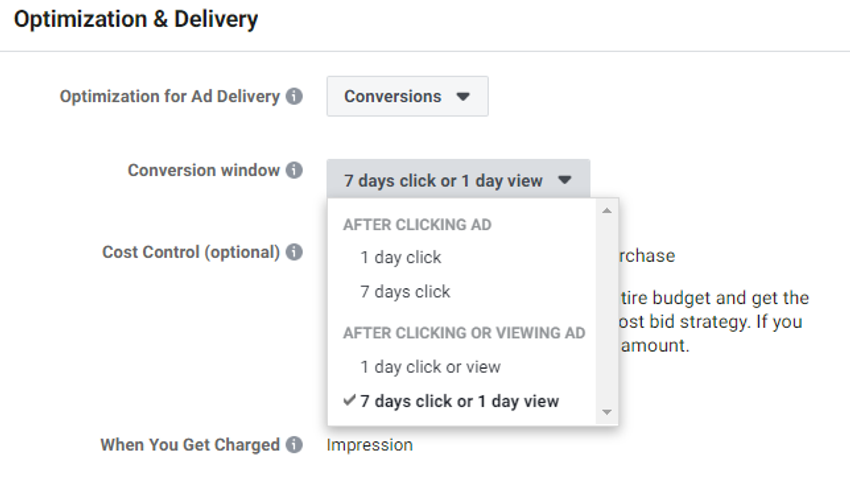
Task: Pick the "1 day click or view" option
Action: click(x=430, y=367)
